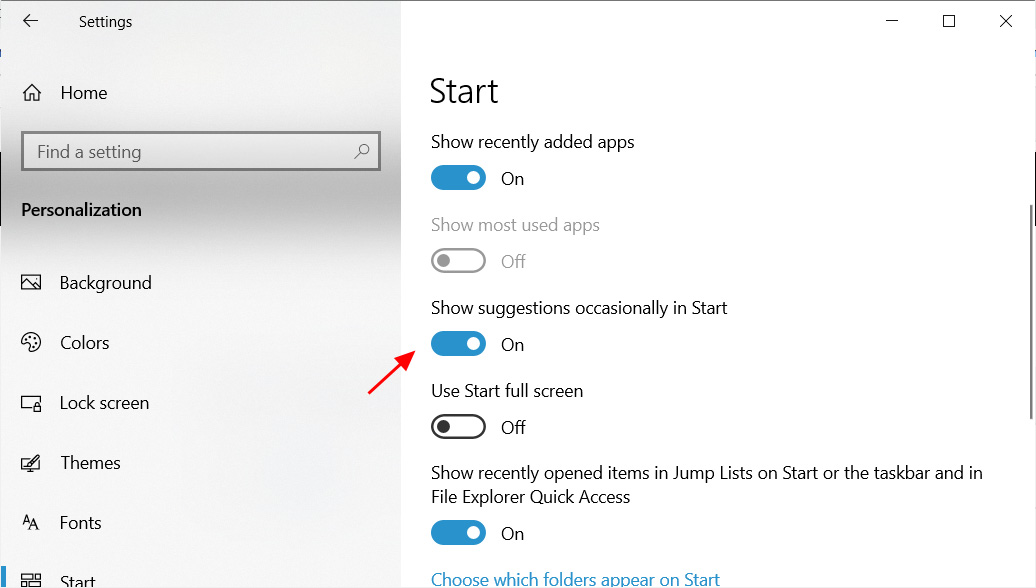Open Choose which folders appear on Start

575,579
